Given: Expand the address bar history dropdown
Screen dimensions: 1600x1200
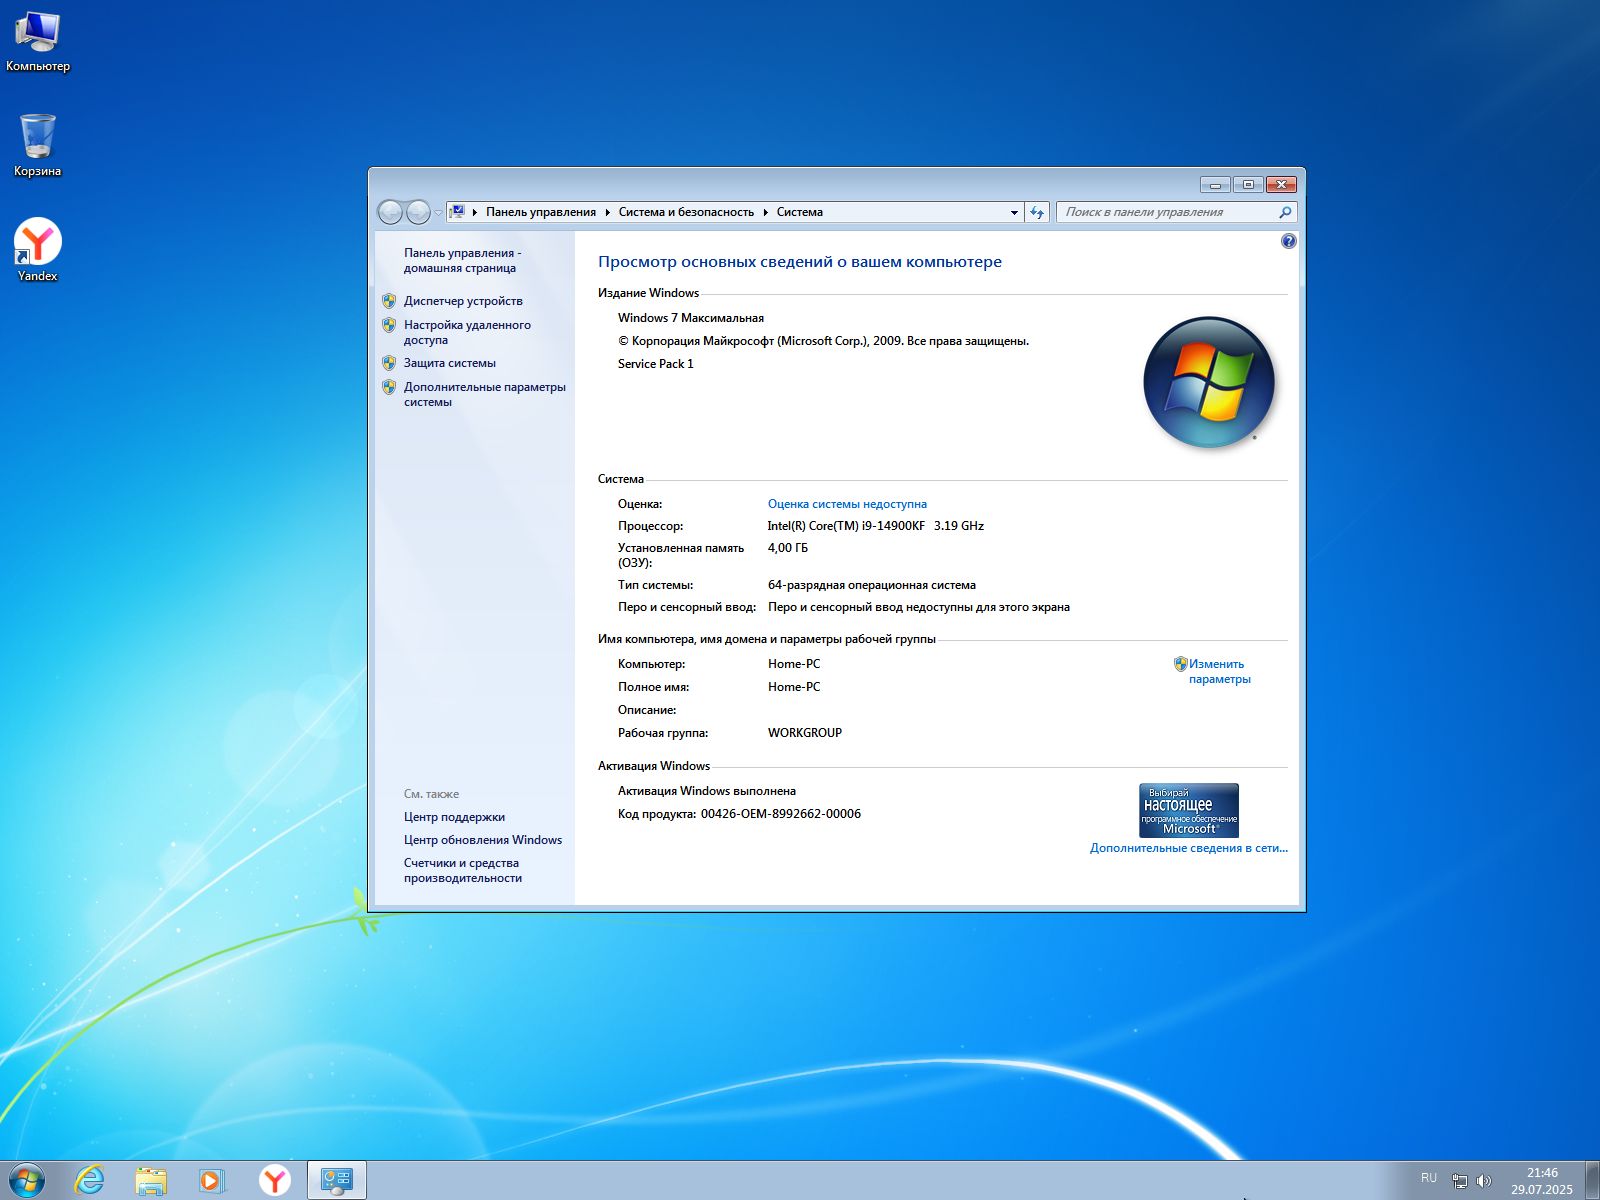Looking at the screenshot, I should click(x=1014, y=212).
